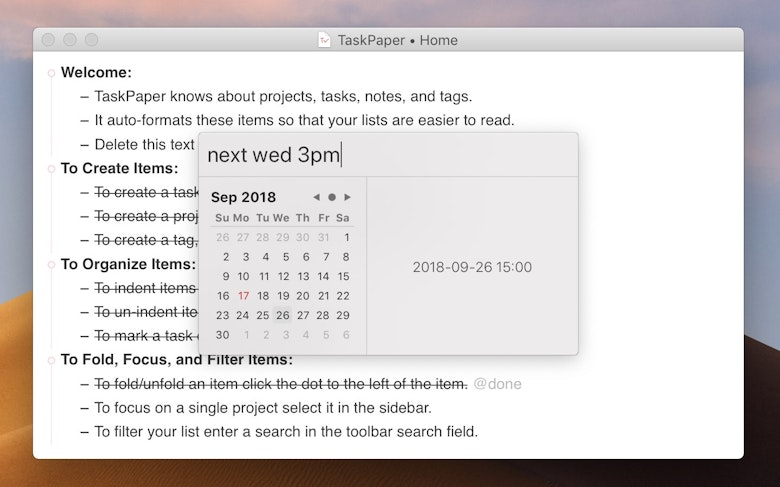
Task: Choose September 30 in the calendar
Action: point(222,335)
